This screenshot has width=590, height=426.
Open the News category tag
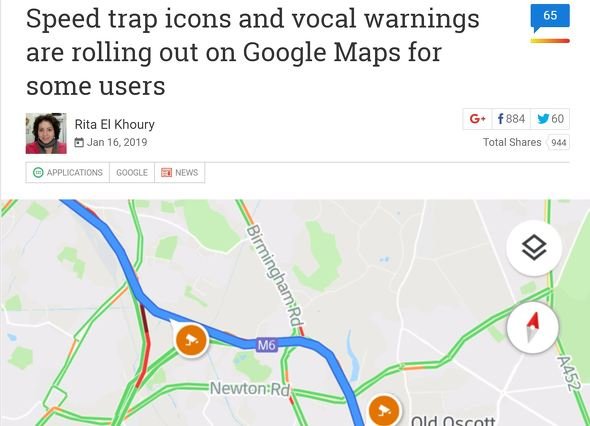179,173
